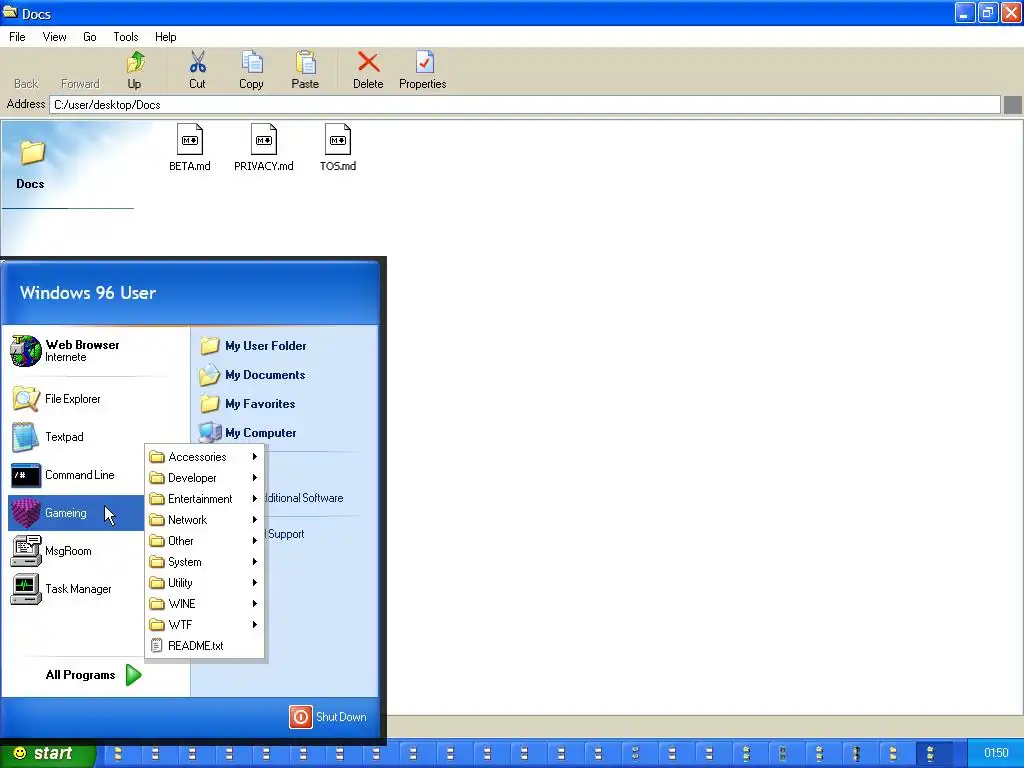Viewport: 1024px width, 768px height.
Task: Click the address bar path field
Action: coord(525,104)
